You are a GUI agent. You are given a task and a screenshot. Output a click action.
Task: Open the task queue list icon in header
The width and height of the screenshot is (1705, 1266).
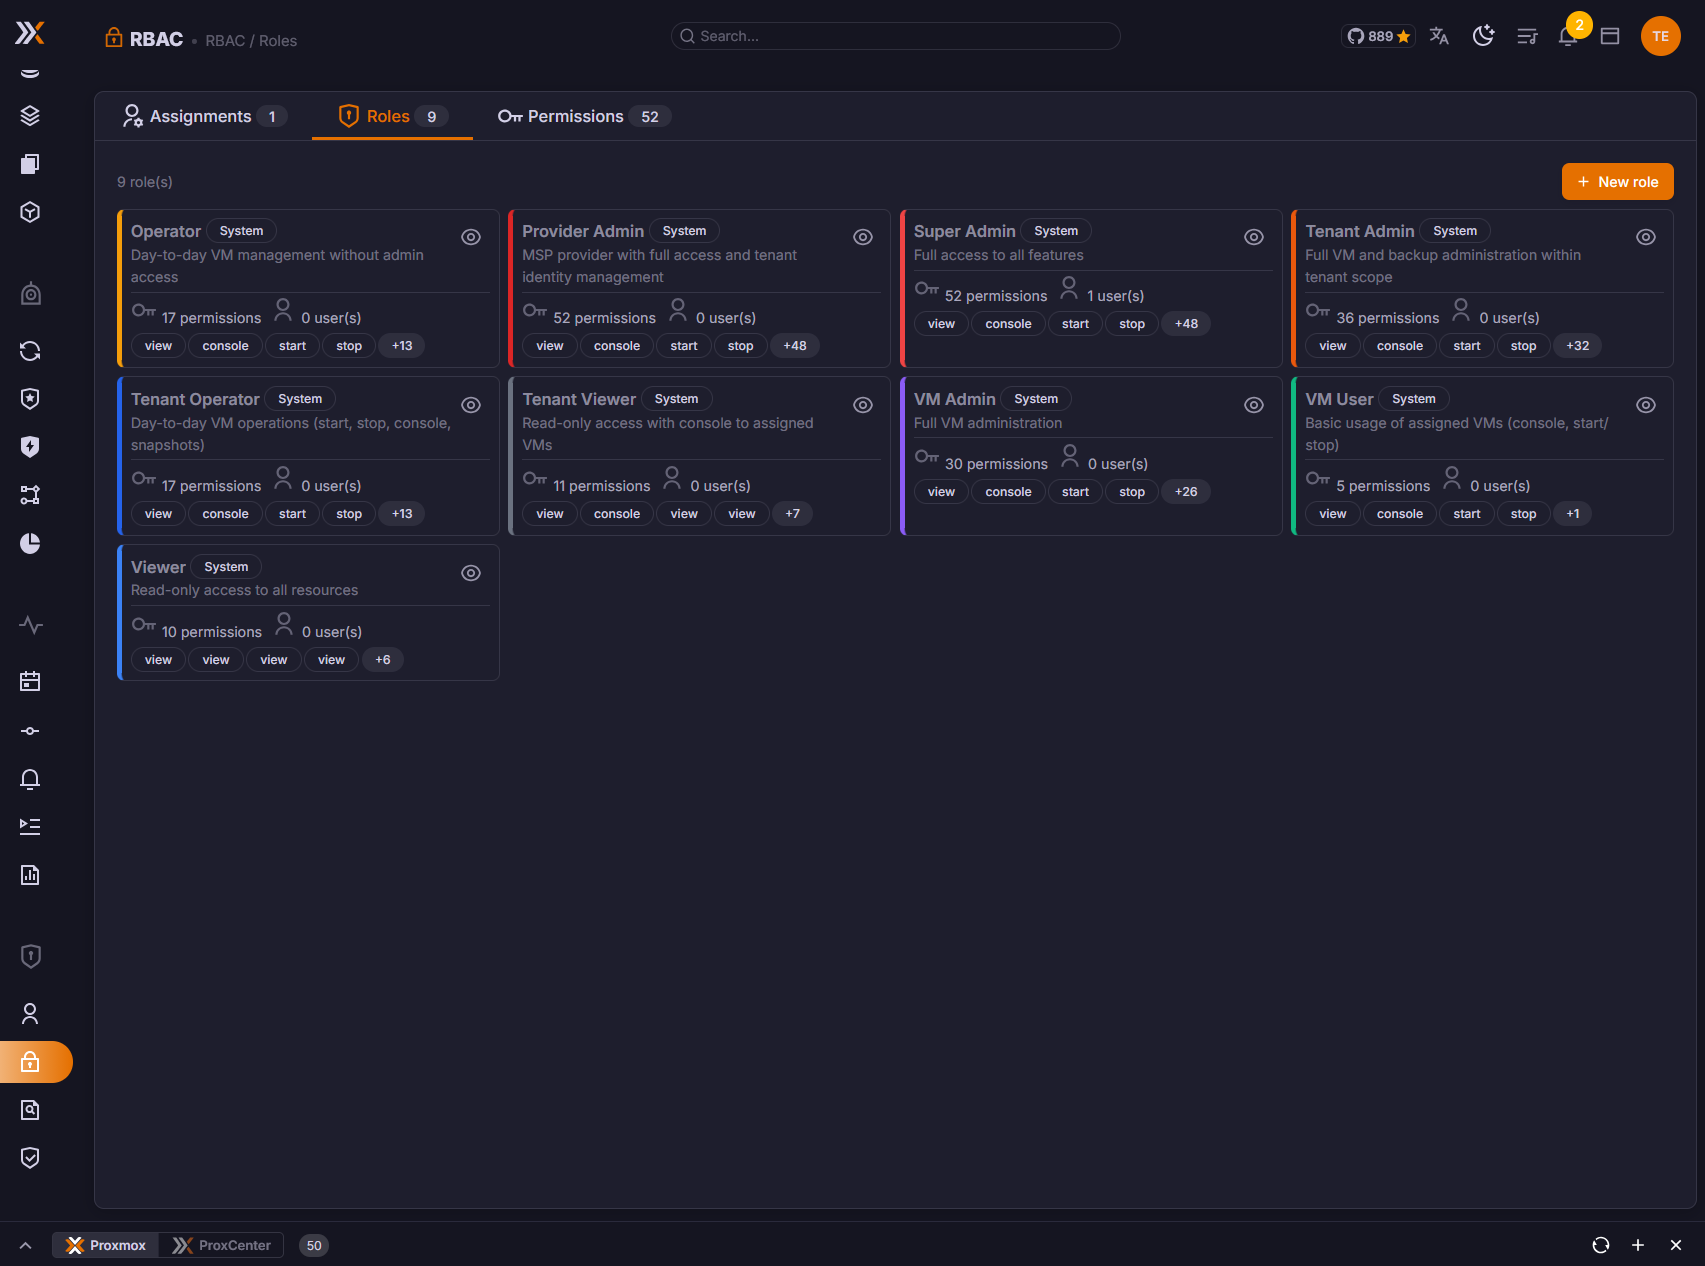tap(1527, 36)
